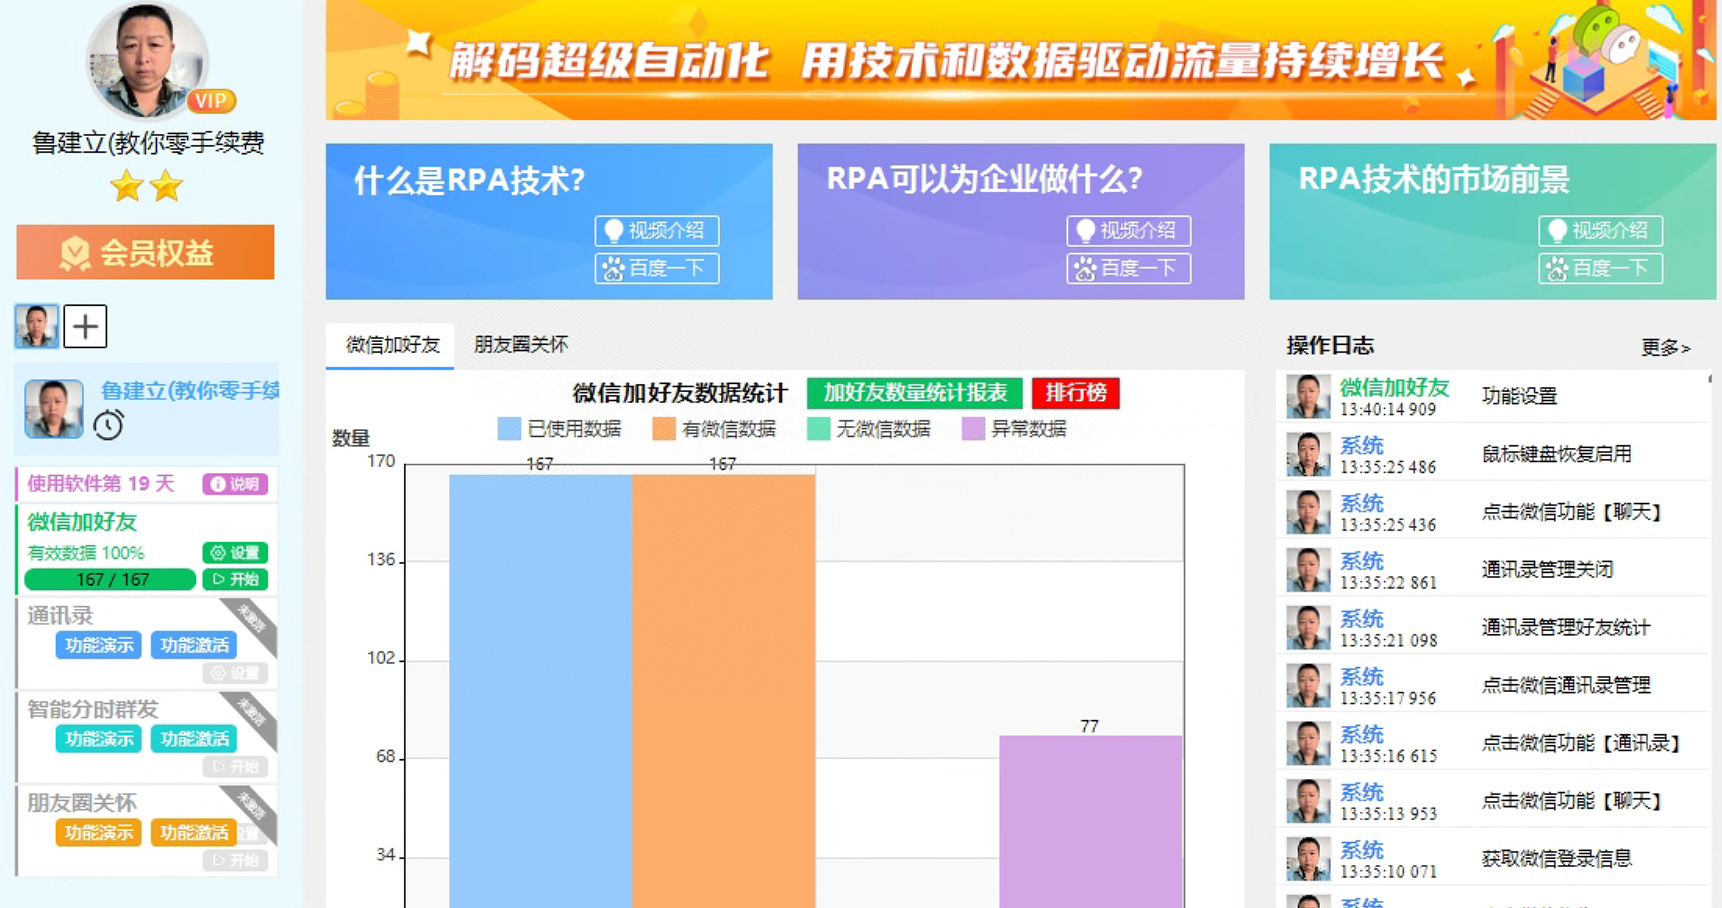Screen dimensions: 1722x908
Task: Click 功能激活 under 智能分时群发
Action: (194, 739)
